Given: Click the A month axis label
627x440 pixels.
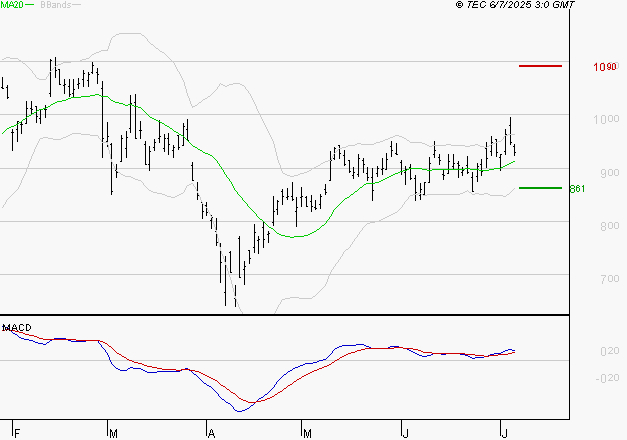Looking at the screenshot, I should pos(212,433).
